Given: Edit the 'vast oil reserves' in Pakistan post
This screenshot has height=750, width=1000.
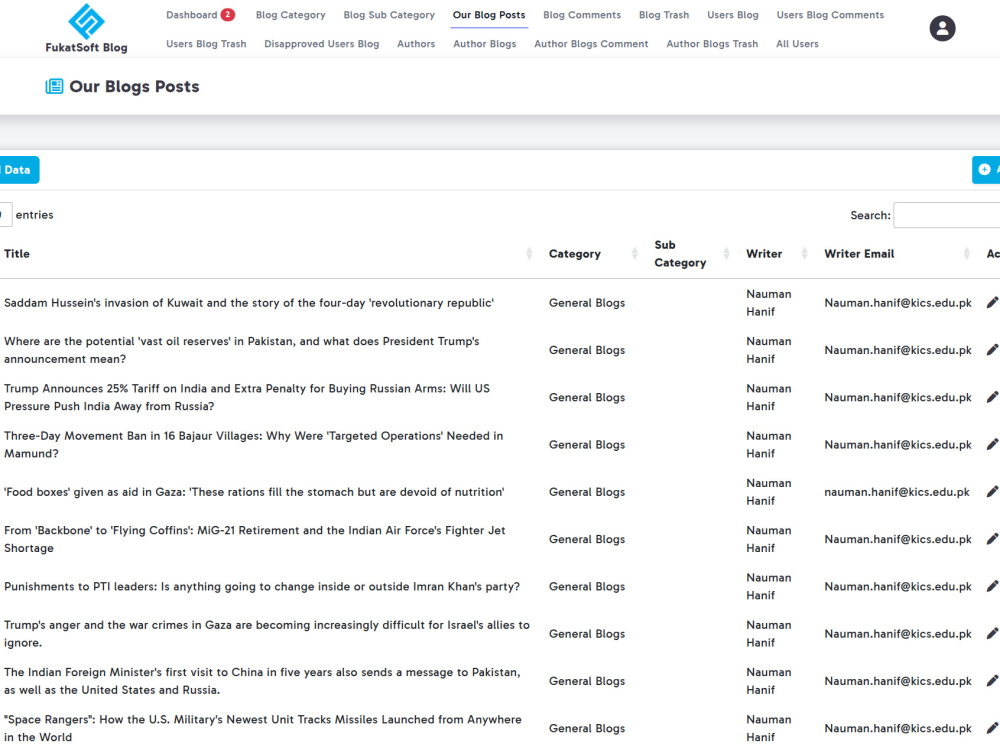Looking at the screenshot, I should click(x=992, y=349).
